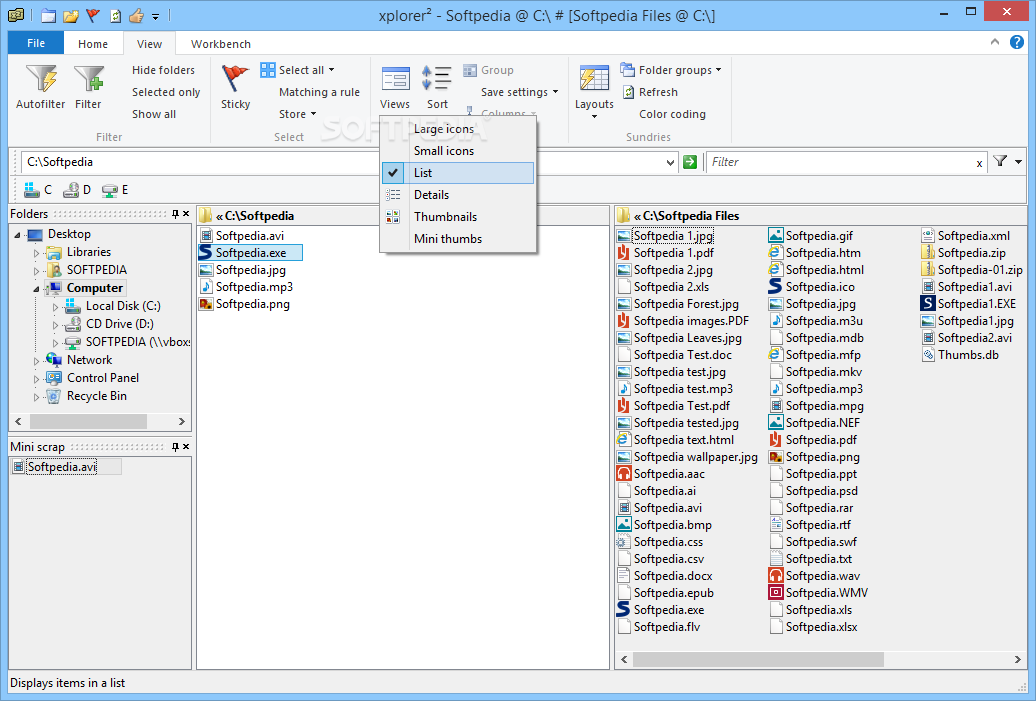1036x701 pixels.
Task: Select Local Disk (C:) in folder tree
Action: pyautogui.click(x=123, y=306)
